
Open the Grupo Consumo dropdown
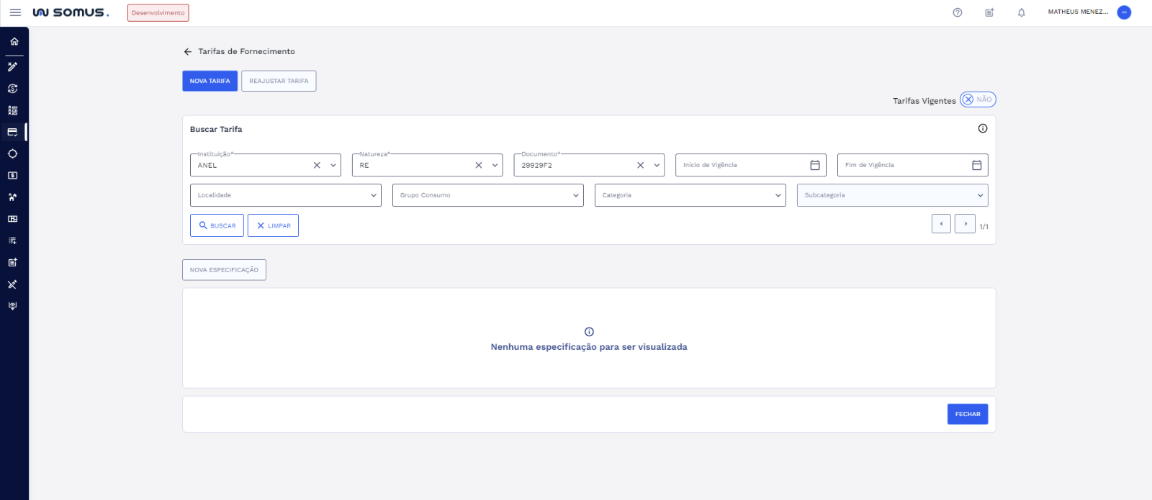click(x=487, y=195)
